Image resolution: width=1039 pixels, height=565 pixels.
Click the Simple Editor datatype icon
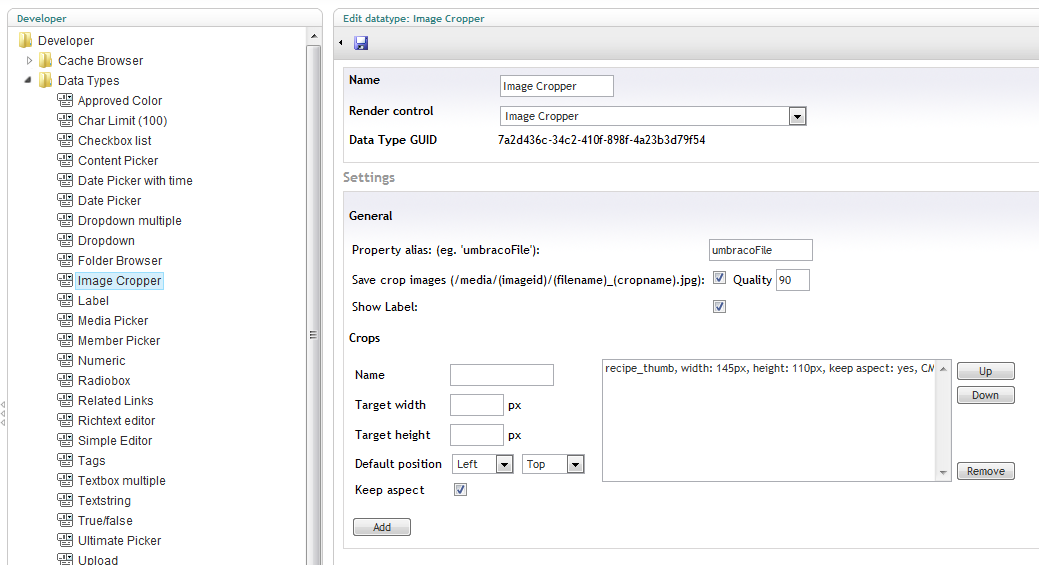coord(65,440)
